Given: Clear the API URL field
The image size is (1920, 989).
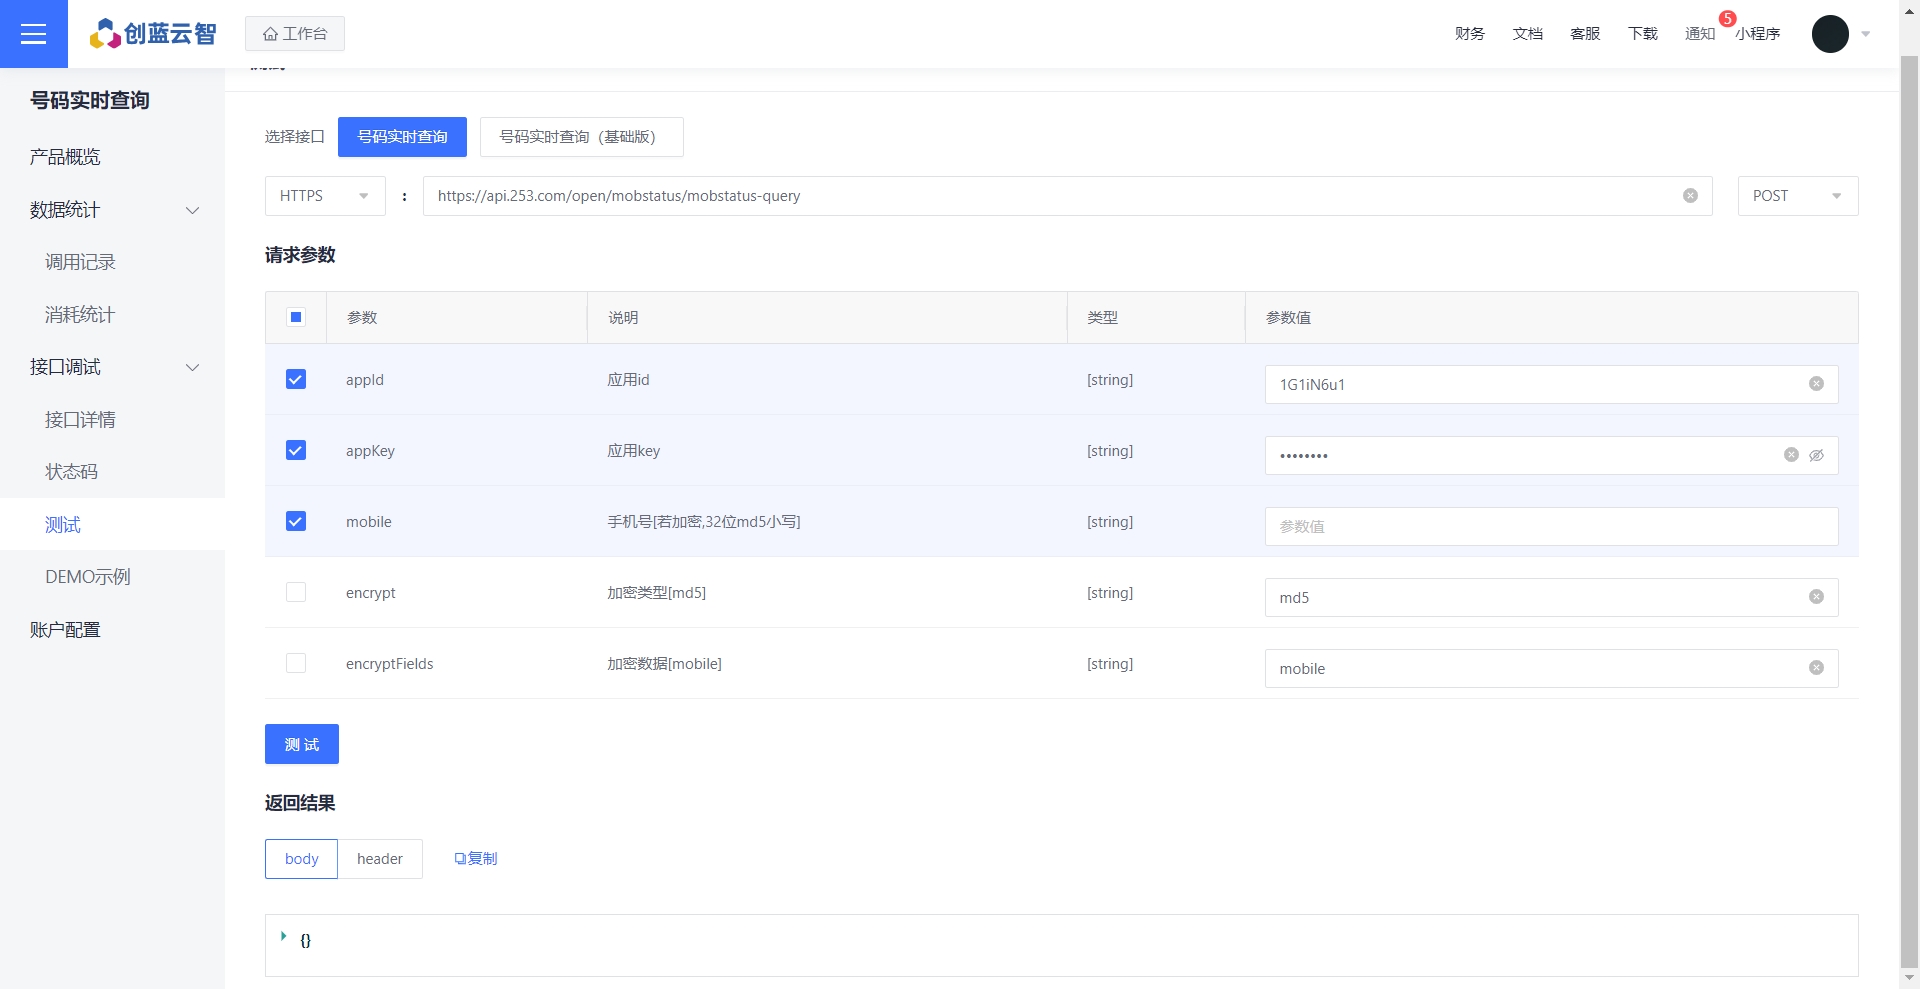Looking at the screenshot, I should pyautogui.click(x=1690, y=196).
